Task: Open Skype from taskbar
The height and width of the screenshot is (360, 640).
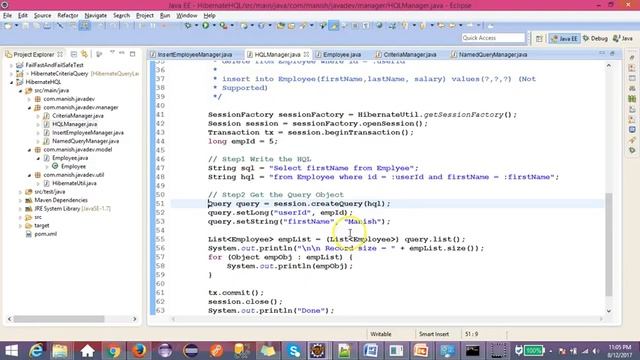Action: 293,351
